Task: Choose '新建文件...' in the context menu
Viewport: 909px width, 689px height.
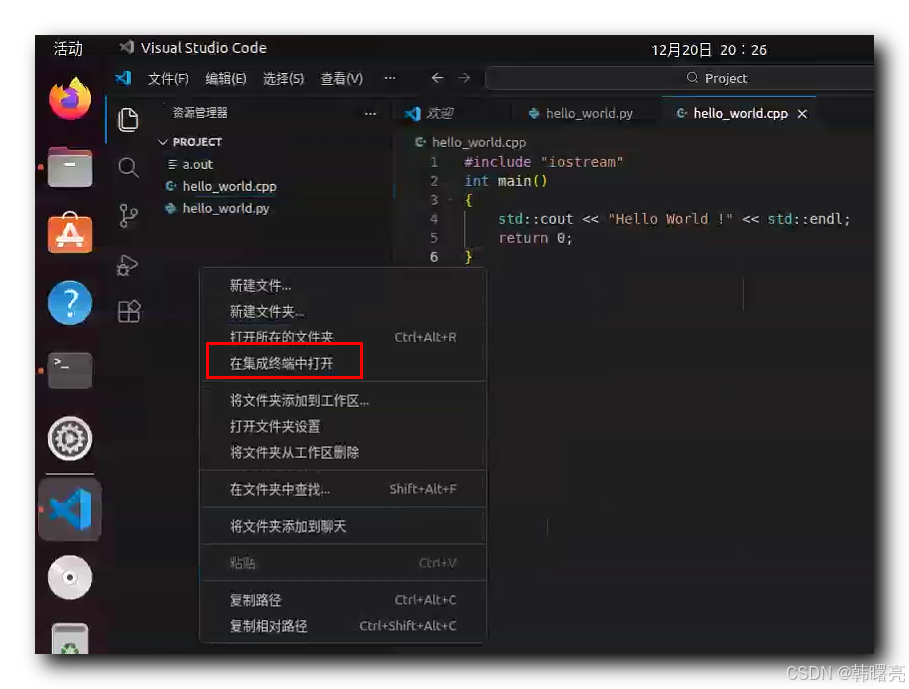Action: pyautogui.click(x=260, y=285)
